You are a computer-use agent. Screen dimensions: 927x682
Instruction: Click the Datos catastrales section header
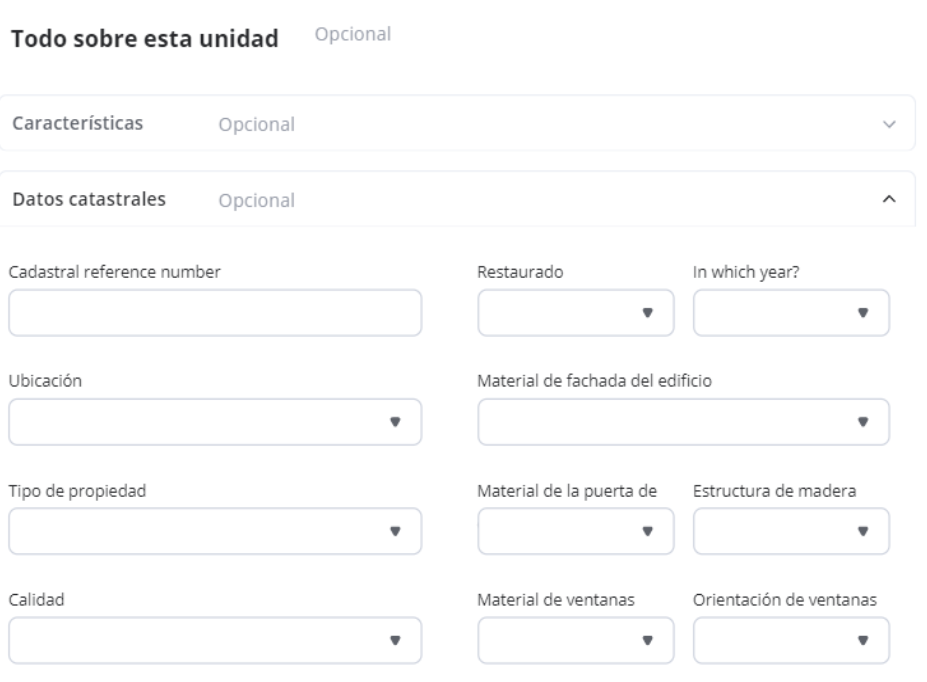click(89, 199)
